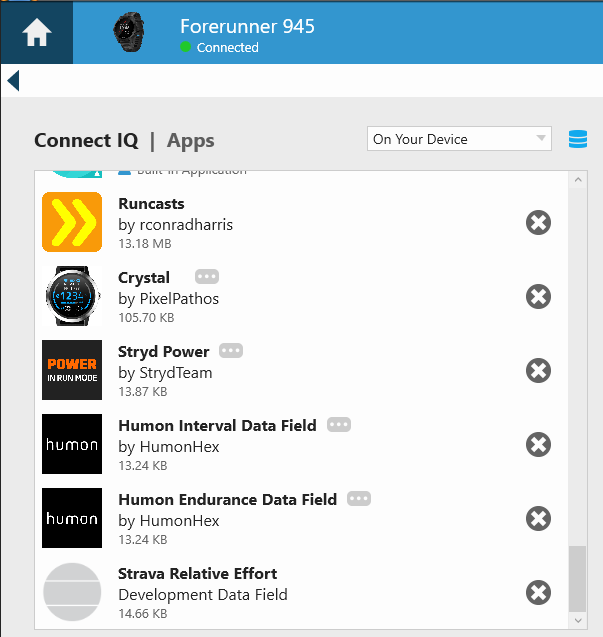Remove Strava Relative Effort data field
This screenshot has width=603, height=637.
(x=538, y=592)
